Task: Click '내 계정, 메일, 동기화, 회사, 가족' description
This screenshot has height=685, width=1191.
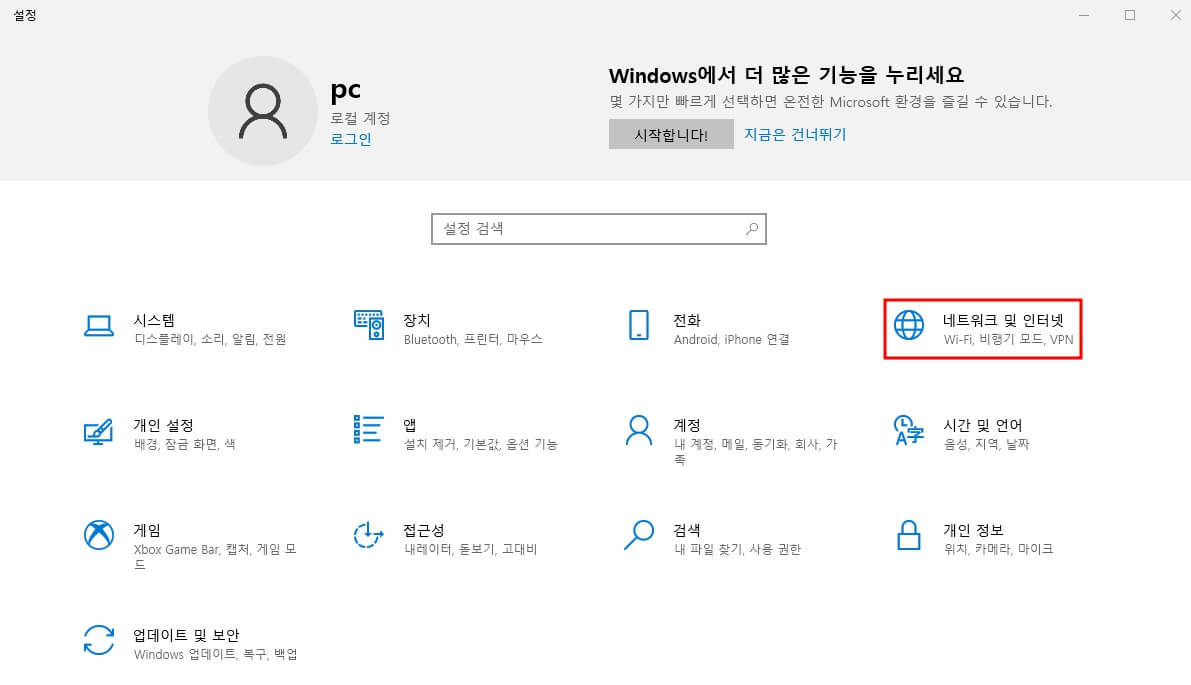Action: point(755,451)
